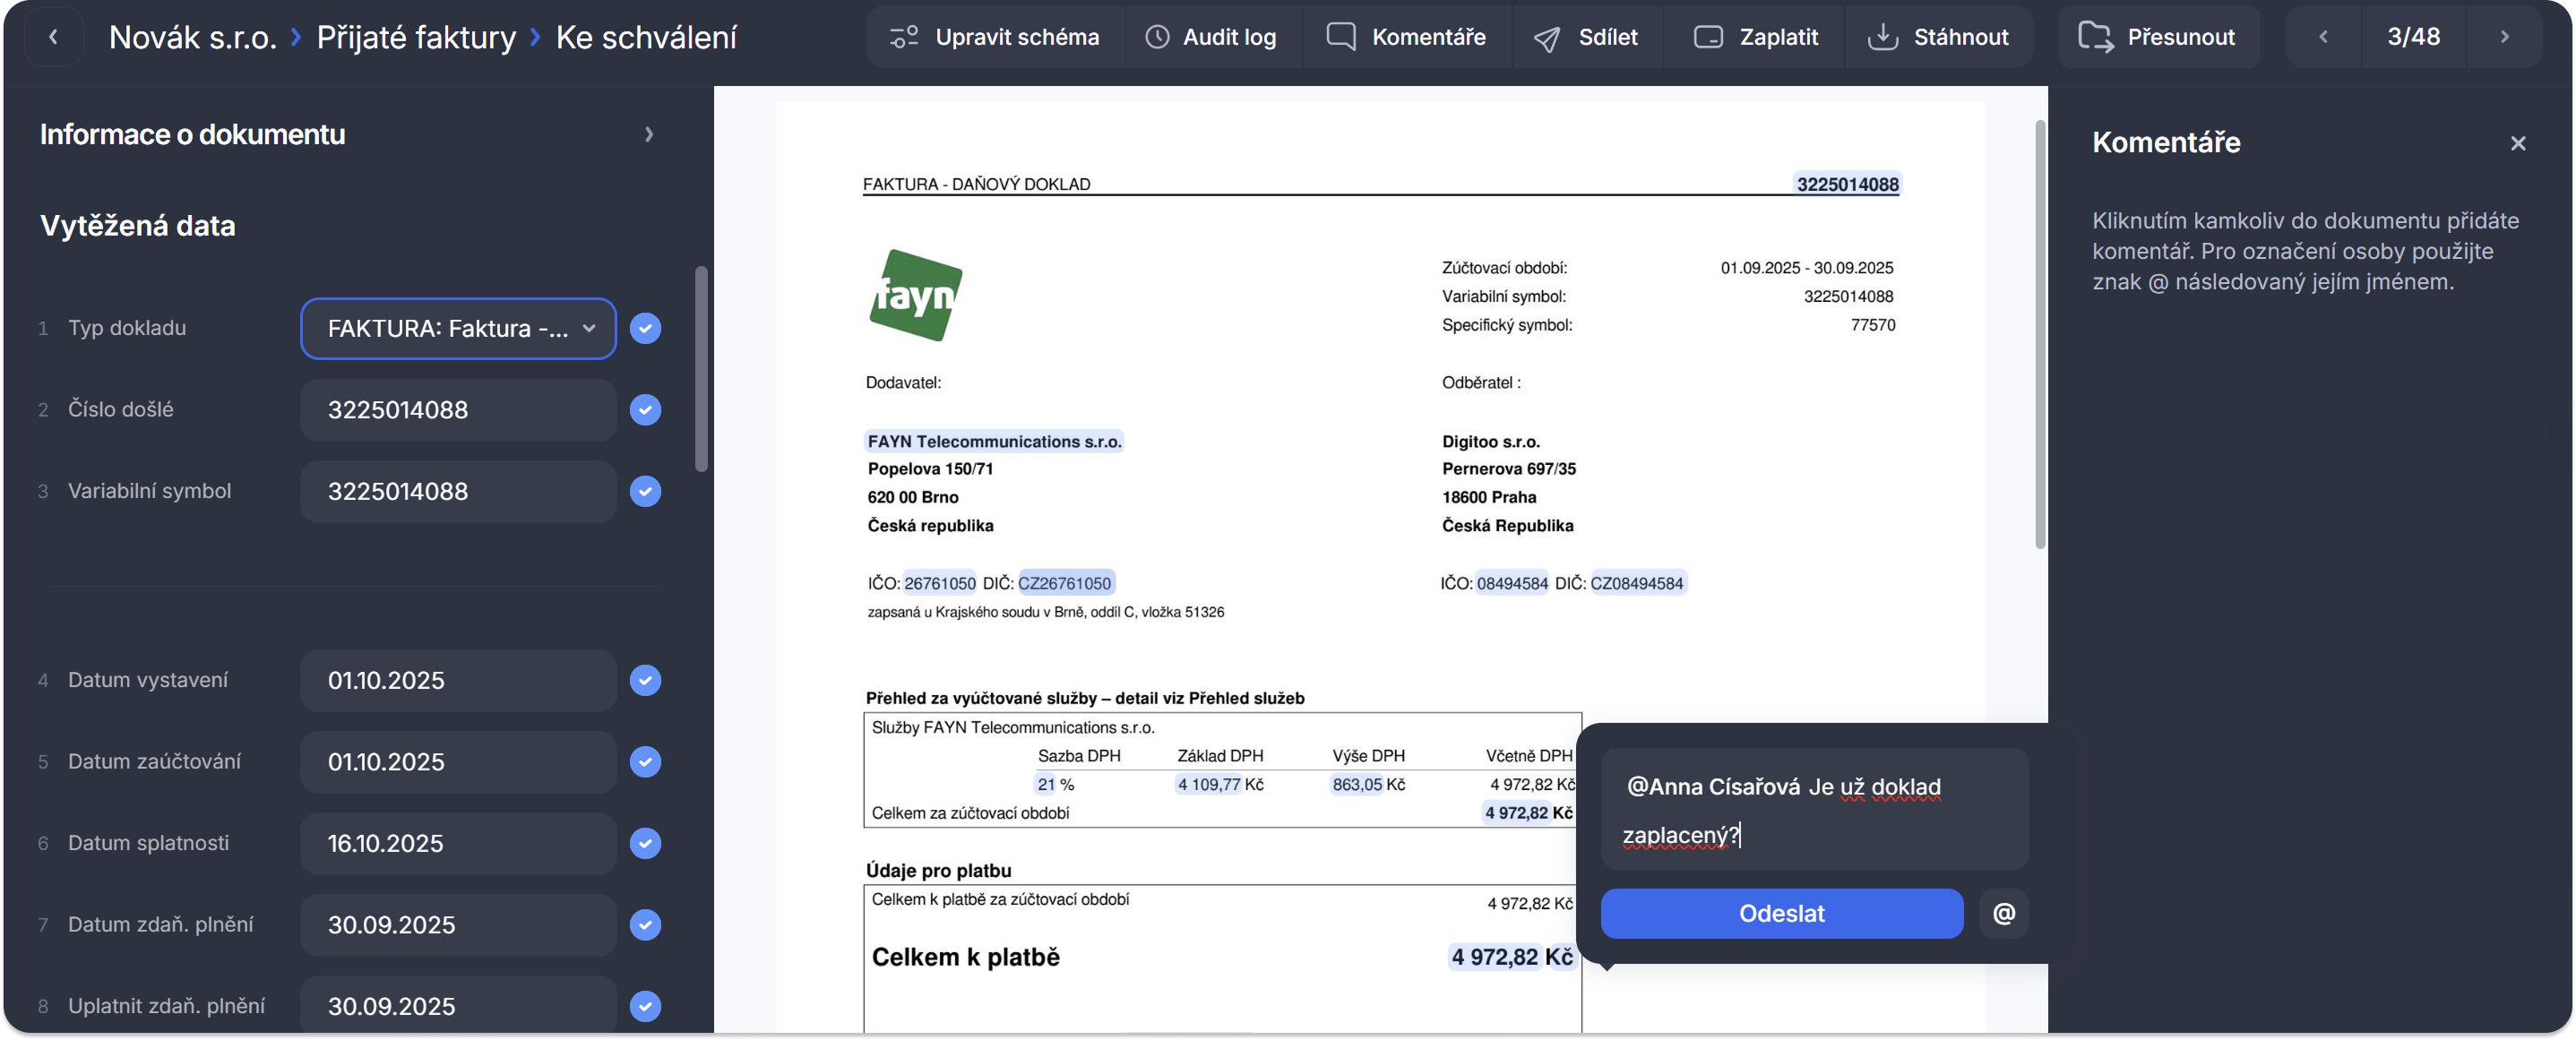Go to the next document arrow
Viewport: 2576px width, 1040px height.
[x=2504, y=37]
